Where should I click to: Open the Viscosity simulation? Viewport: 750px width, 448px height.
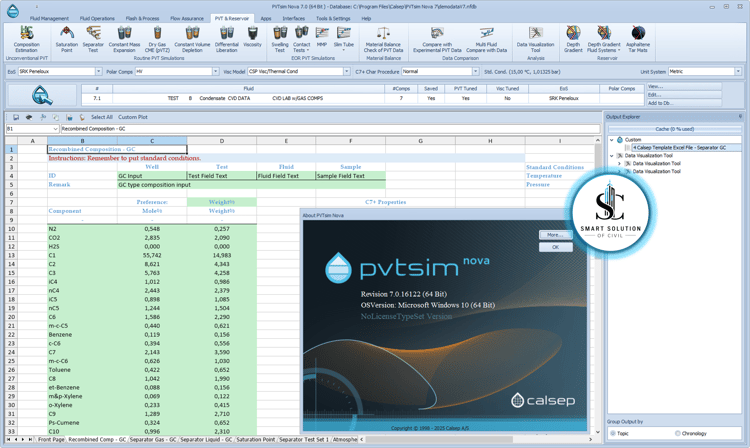pyautogui.click(x=252, y=37)
